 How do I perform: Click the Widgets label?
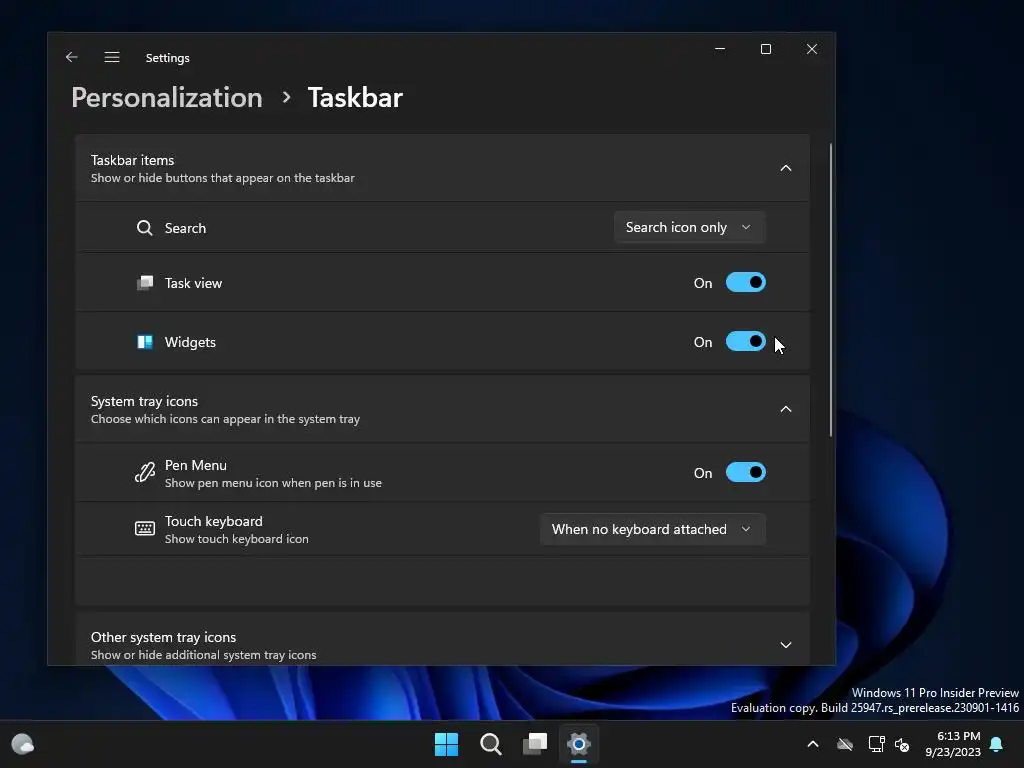pos(190,342)
